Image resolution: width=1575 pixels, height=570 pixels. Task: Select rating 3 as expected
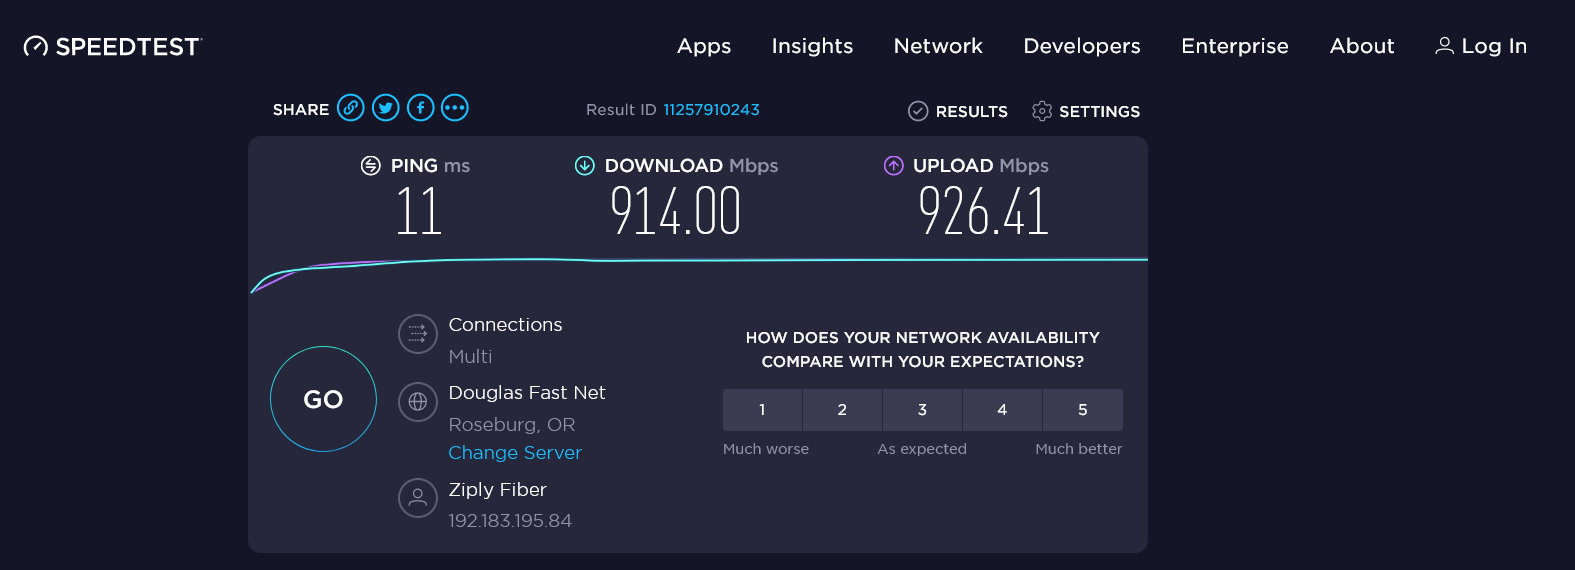922,410
